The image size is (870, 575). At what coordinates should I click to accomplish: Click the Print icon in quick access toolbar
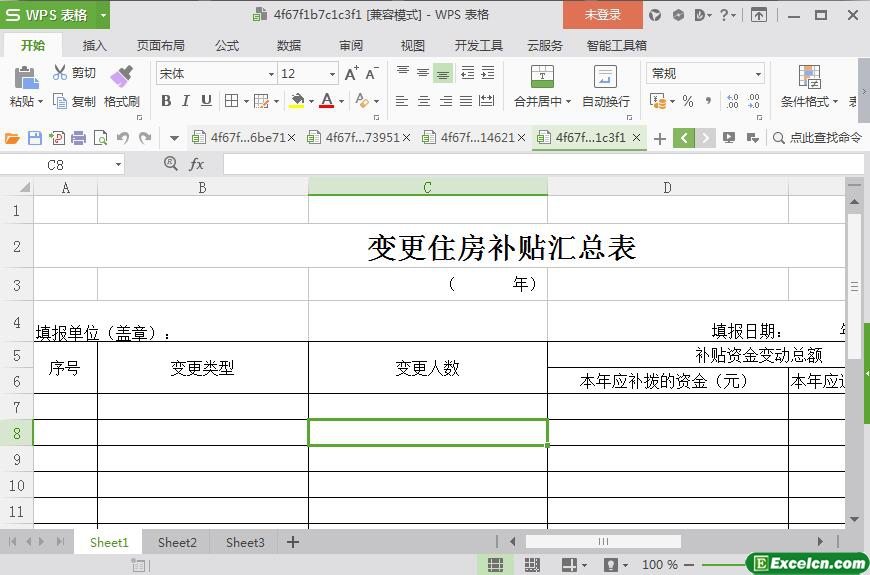coord(78,138)
